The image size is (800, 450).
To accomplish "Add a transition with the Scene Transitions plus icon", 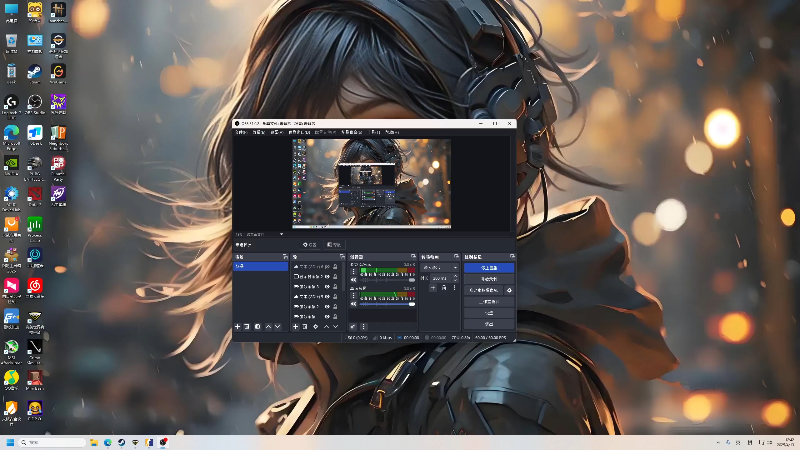I will tap(433, 288).
